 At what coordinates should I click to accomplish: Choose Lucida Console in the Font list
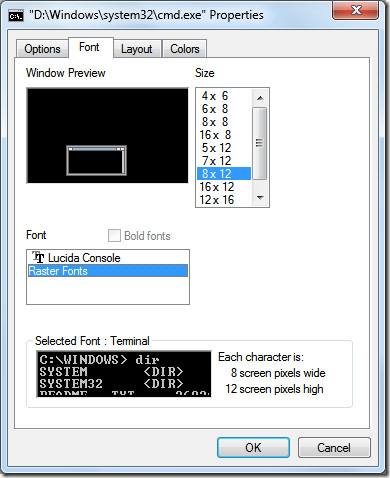pos(108,258)
